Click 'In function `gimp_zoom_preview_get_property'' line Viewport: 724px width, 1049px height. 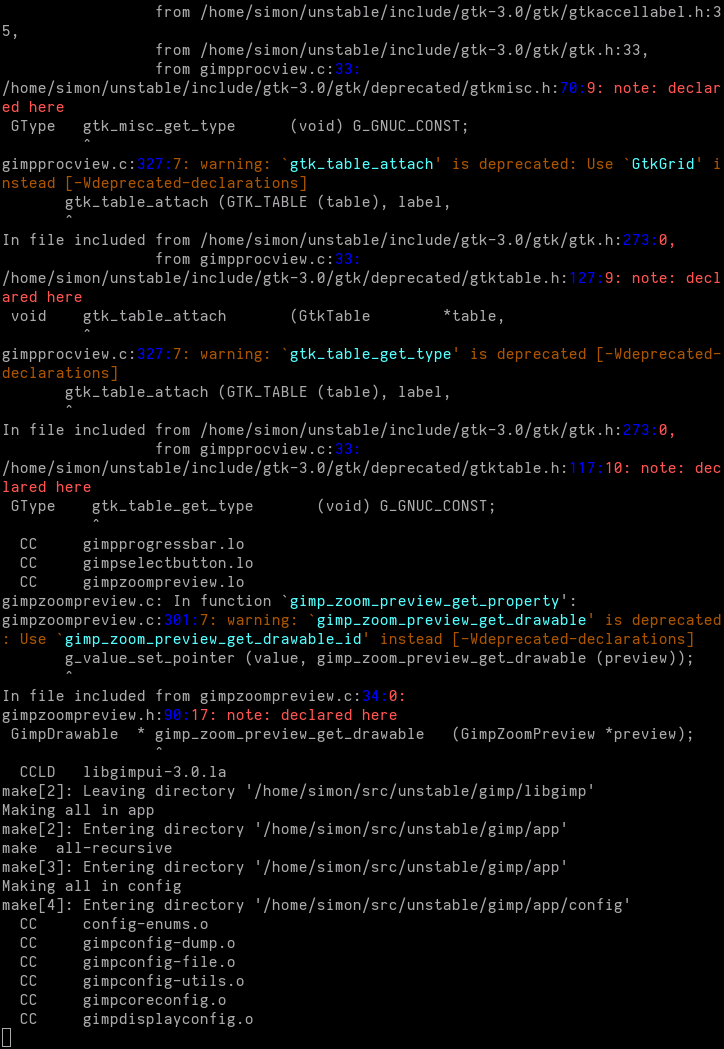click(289, 601)
